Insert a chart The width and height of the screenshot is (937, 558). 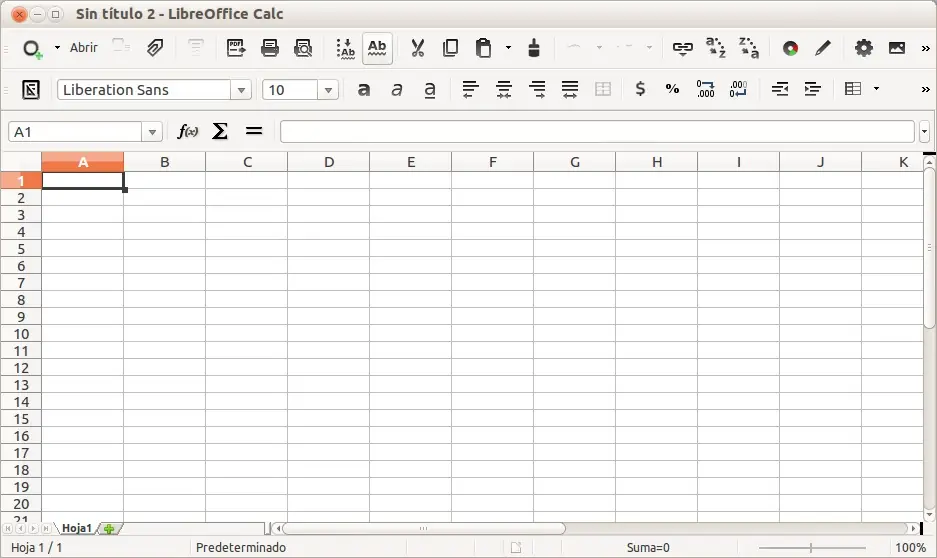pyautogui.click(x=791, y=48)
